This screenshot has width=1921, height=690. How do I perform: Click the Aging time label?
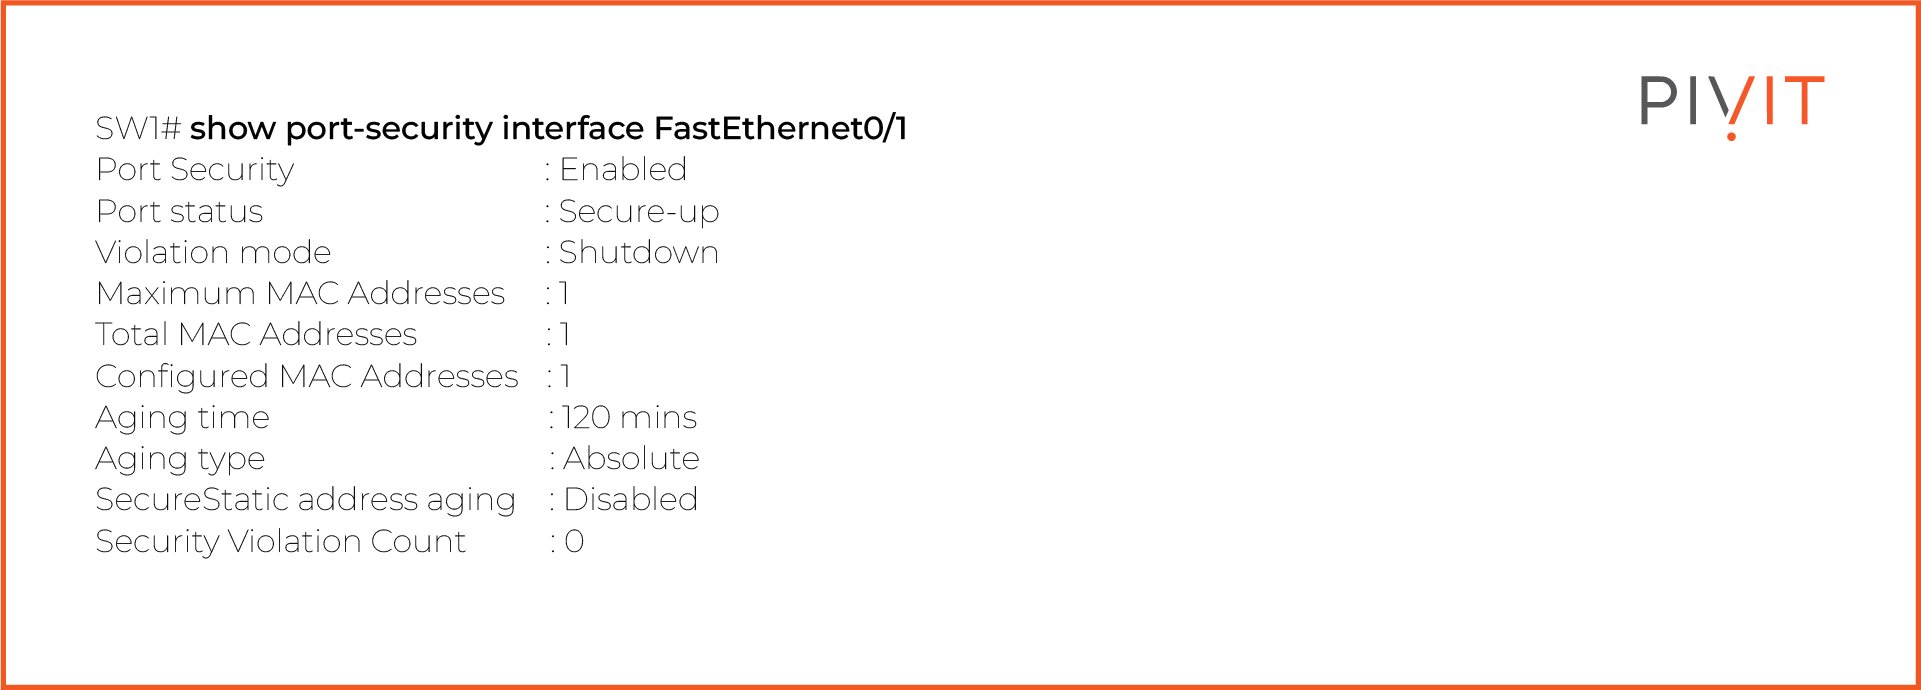pyautogui.click(x=182, y=418)
